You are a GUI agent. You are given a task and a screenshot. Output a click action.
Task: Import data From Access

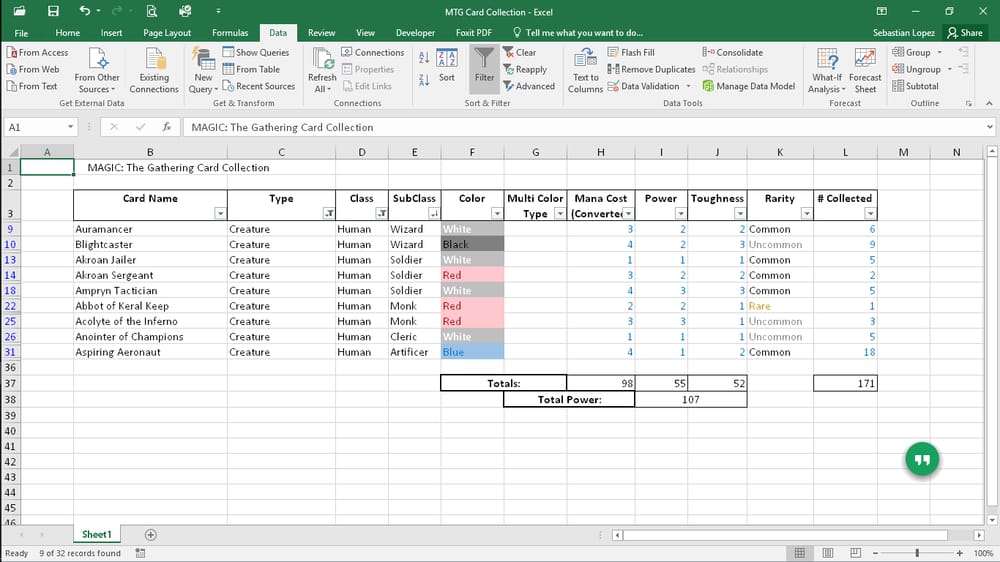38,52
